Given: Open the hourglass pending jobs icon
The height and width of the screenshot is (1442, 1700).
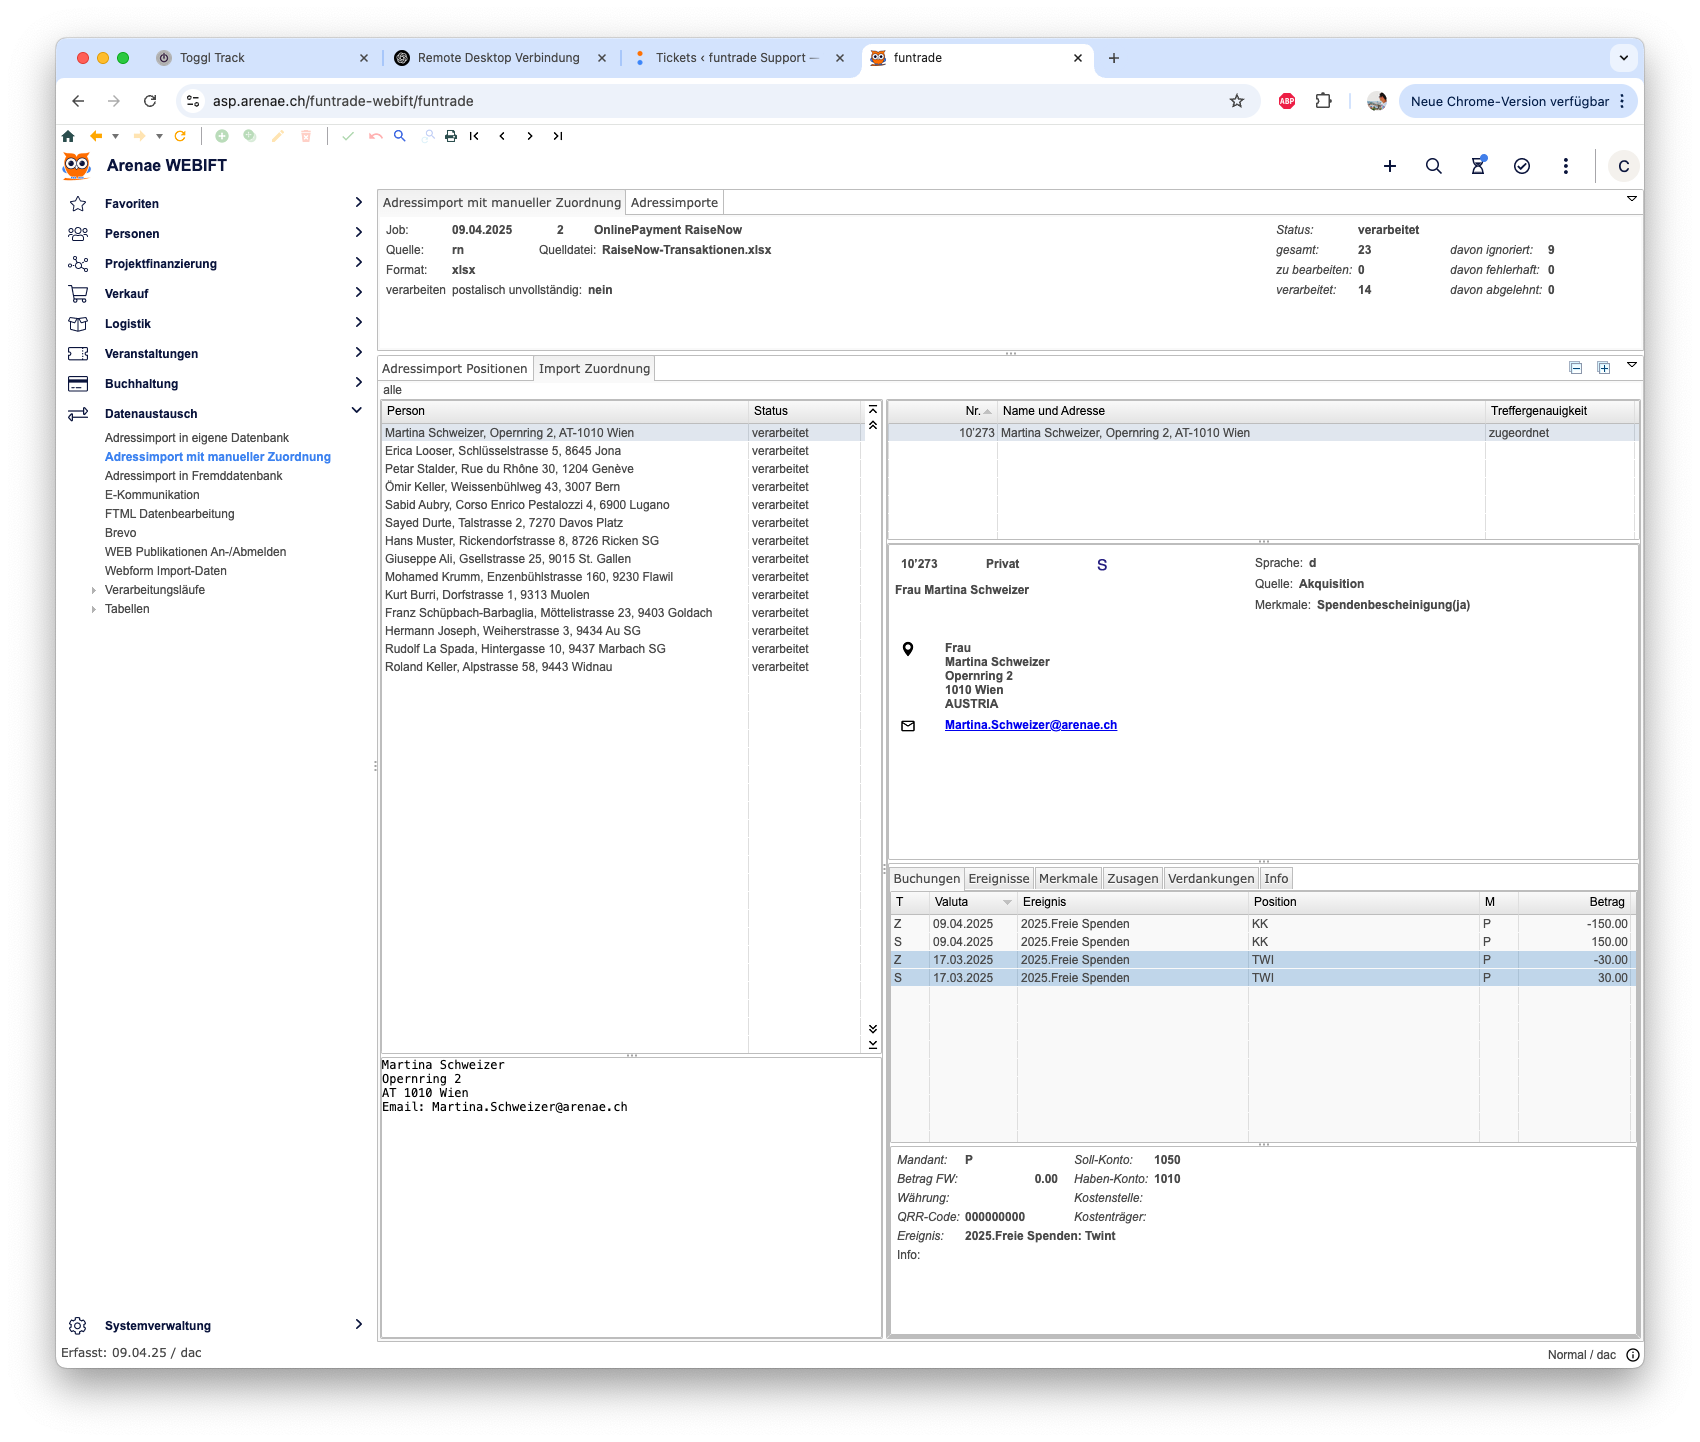Looking at the screenshot, I should [1477, 166].
